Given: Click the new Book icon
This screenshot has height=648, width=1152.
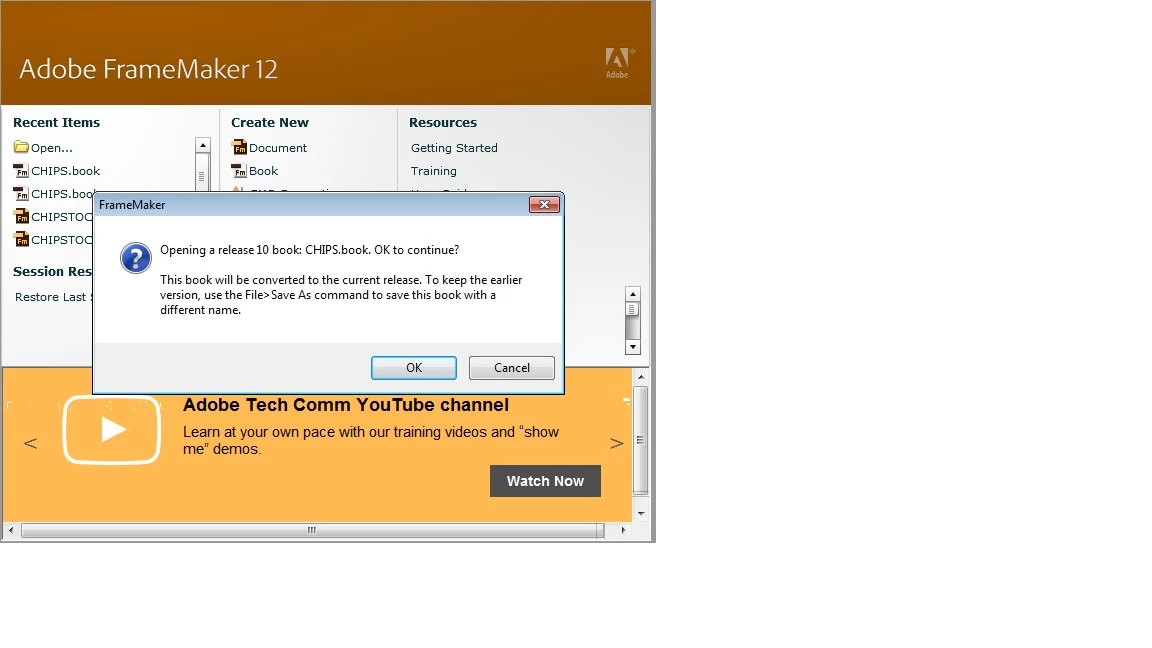Looking at the screenshot, I should coord(239,171).
